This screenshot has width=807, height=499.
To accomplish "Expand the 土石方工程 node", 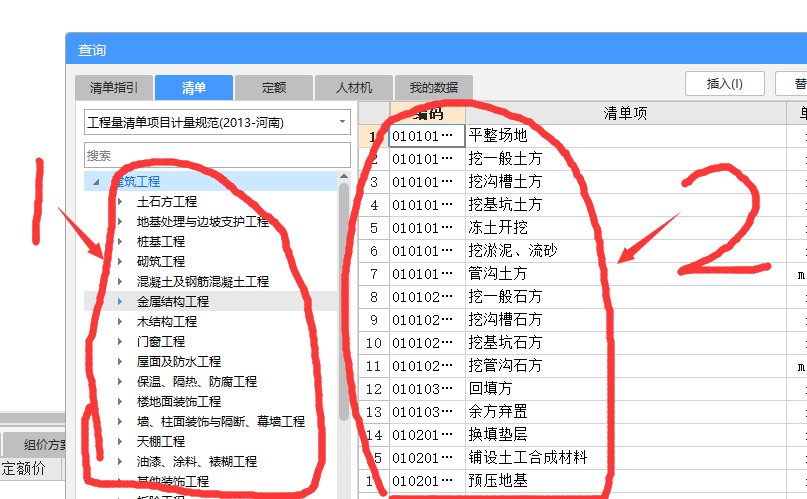I will point(120,202).
